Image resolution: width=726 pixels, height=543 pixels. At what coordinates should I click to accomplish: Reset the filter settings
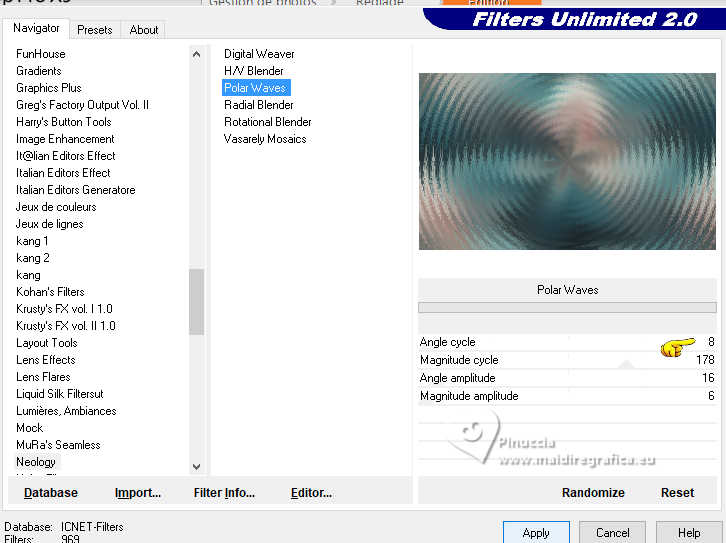(x=677, y=493)
